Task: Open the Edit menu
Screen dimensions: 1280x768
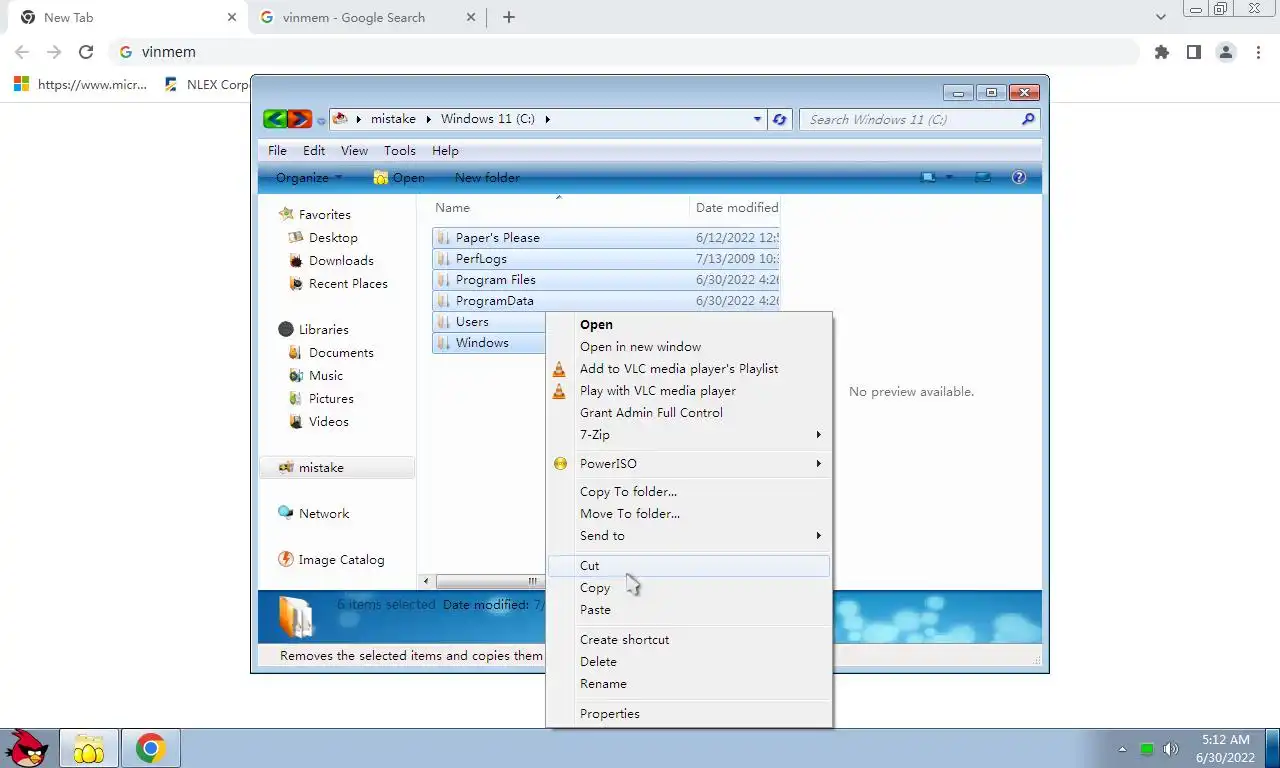Action: (x=314, y=150)
